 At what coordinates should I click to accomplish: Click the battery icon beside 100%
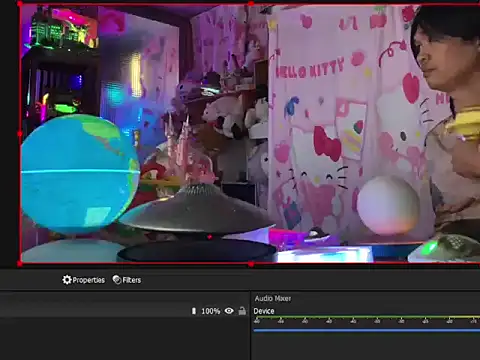(x=194, y=311)
